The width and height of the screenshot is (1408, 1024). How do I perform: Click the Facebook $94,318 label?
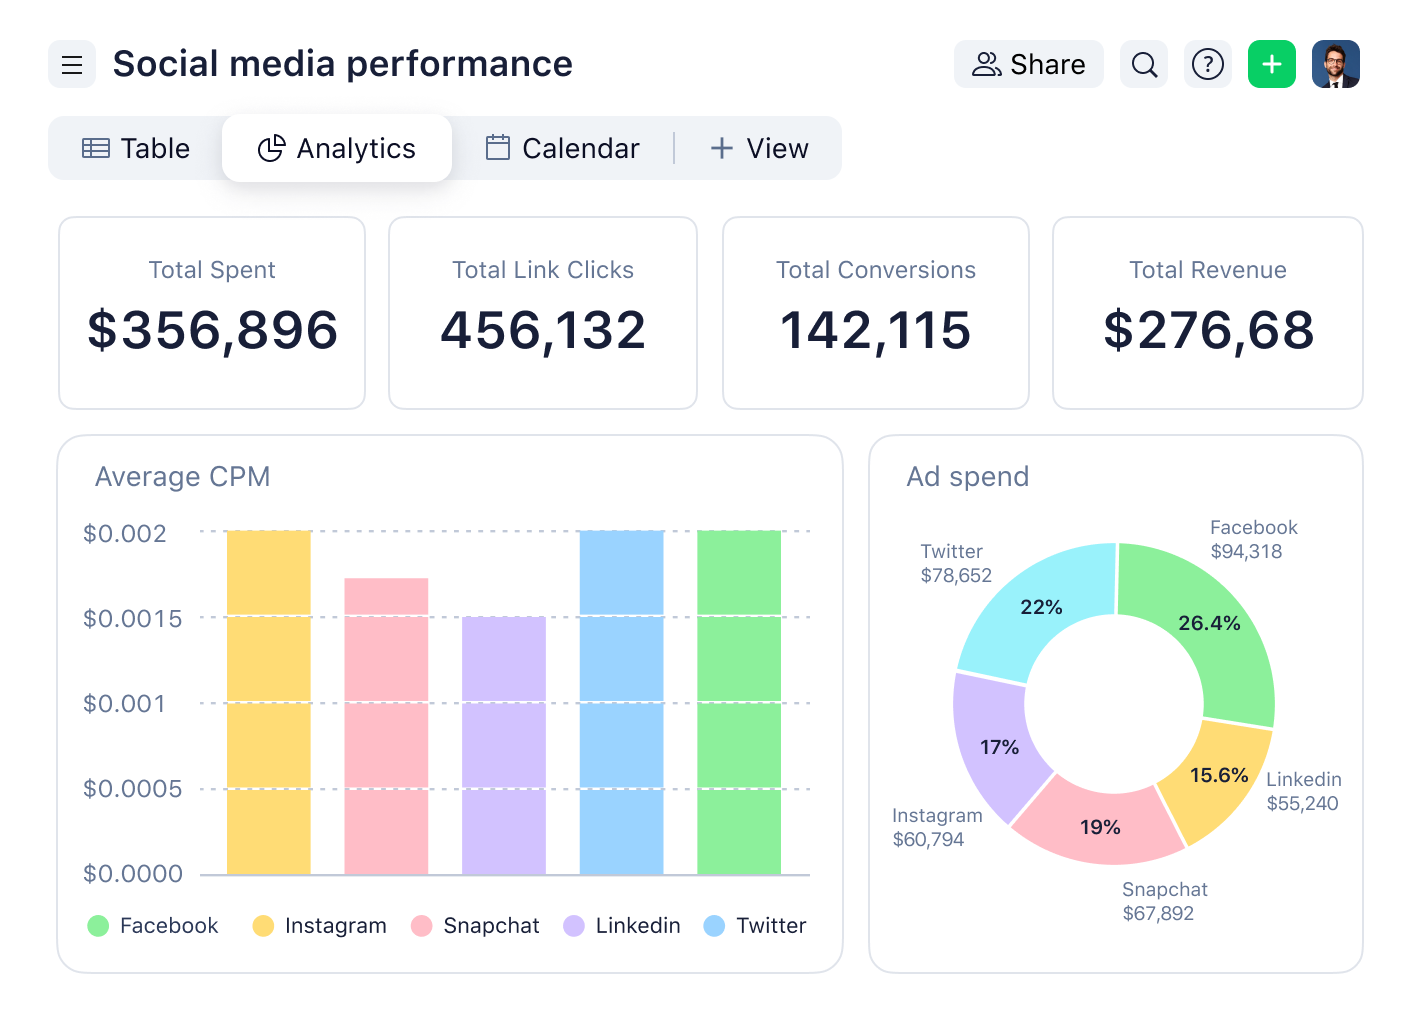point(1253,540)
